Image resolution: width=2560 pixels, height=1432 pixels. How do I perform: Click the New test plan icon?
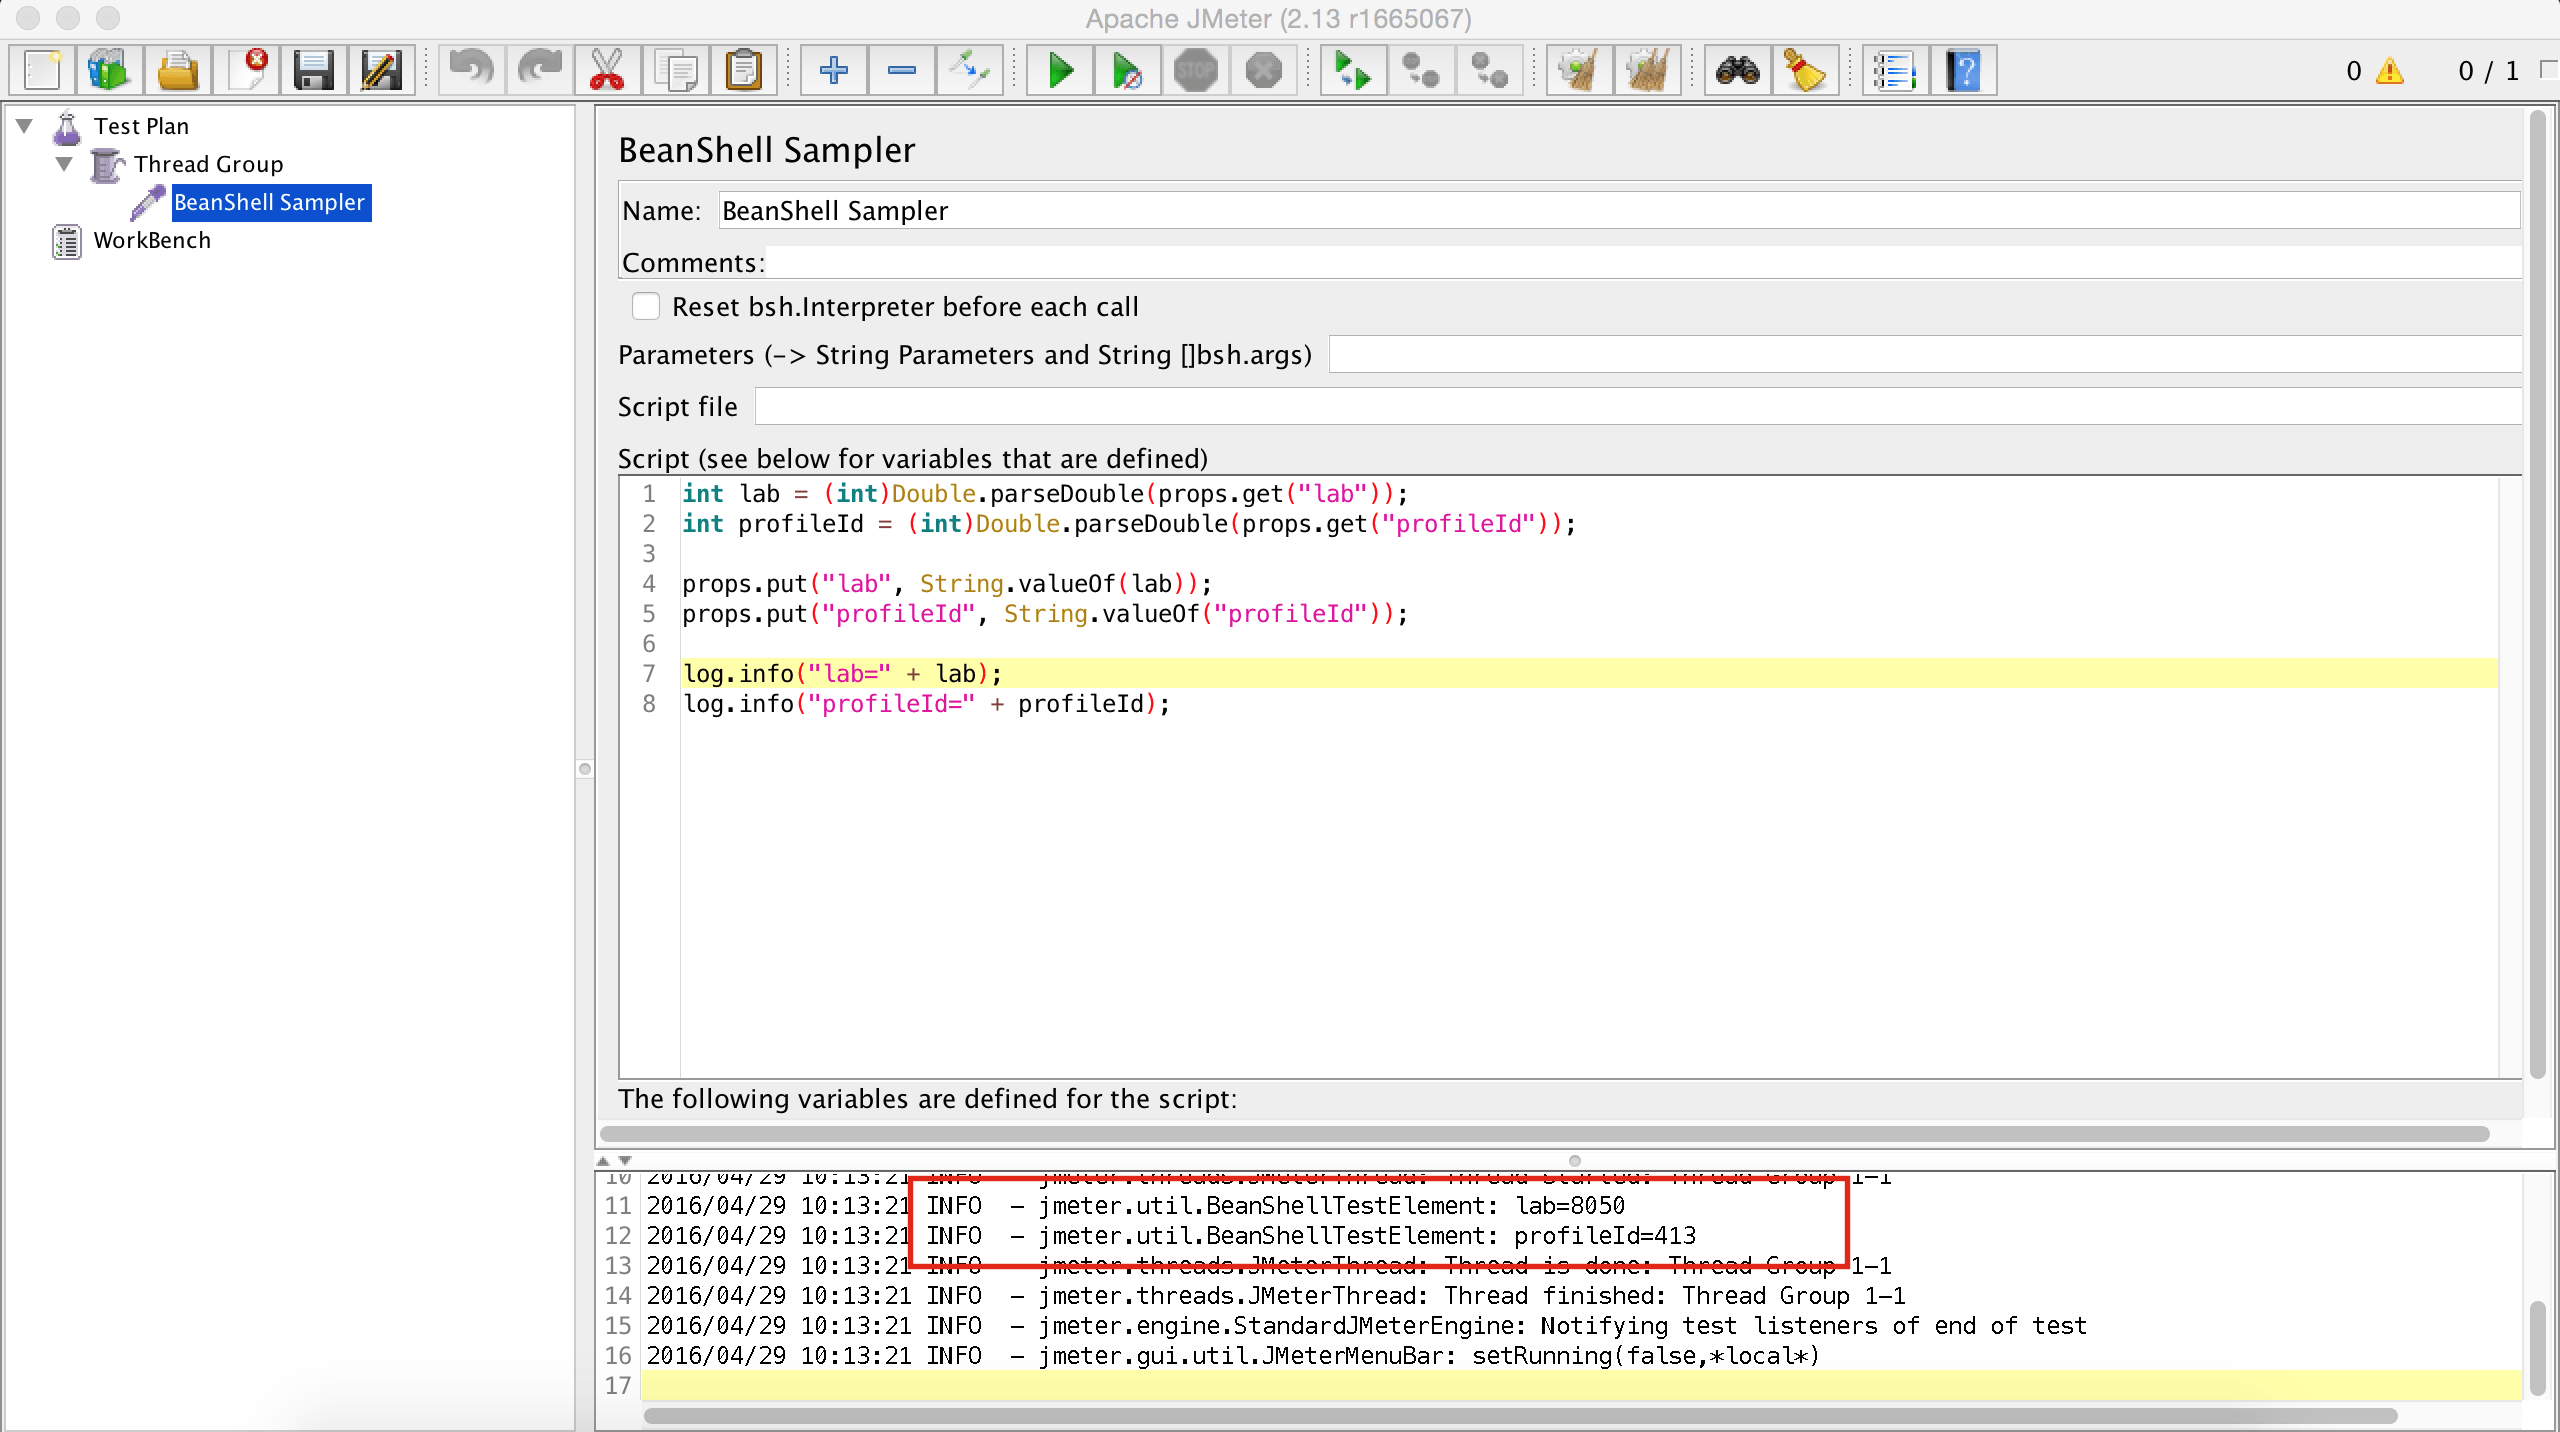[x=43, y=71]
